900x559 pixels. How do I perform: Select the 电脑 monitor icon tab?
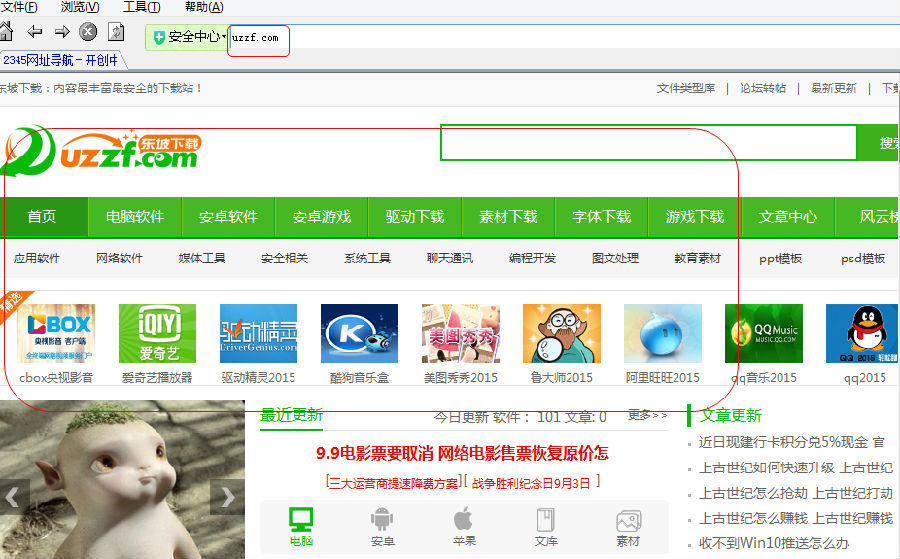301,526
